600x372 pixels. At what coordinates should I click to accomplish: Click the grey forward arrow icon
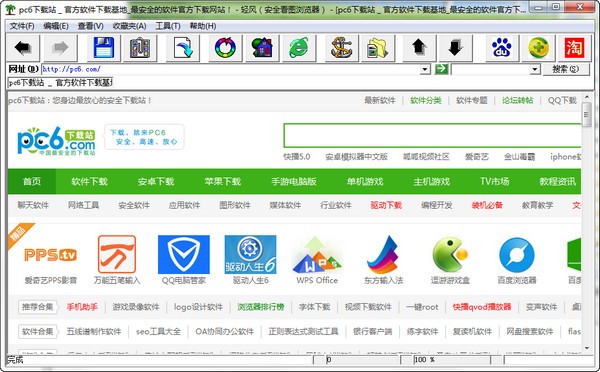(x=60, y=48)
